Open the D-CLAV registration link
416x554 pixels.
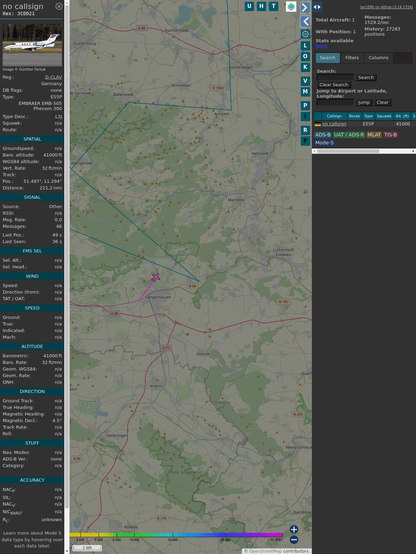click(x=53, y=77)
